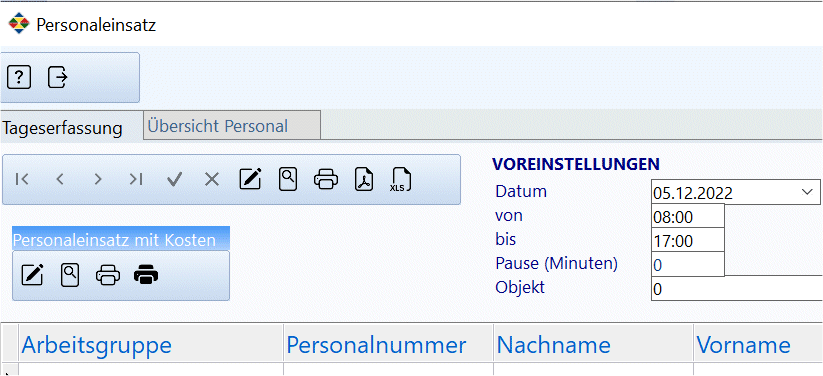Print from the navigation toolbar outline printer
The height and width of the screenshot is (376, 823).
coord(326,179)
